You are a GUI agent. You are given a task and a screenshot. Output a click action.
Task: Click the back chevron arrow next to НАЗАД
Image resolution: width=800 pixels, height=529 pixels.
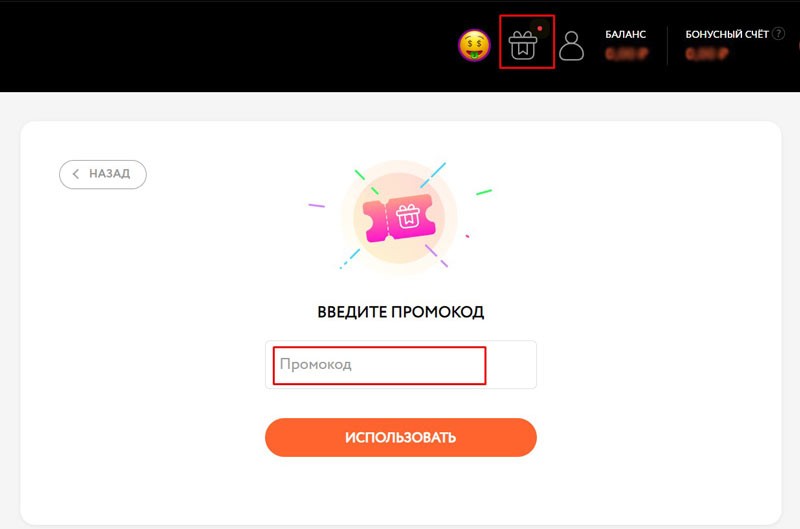click(x=76, y=174)
